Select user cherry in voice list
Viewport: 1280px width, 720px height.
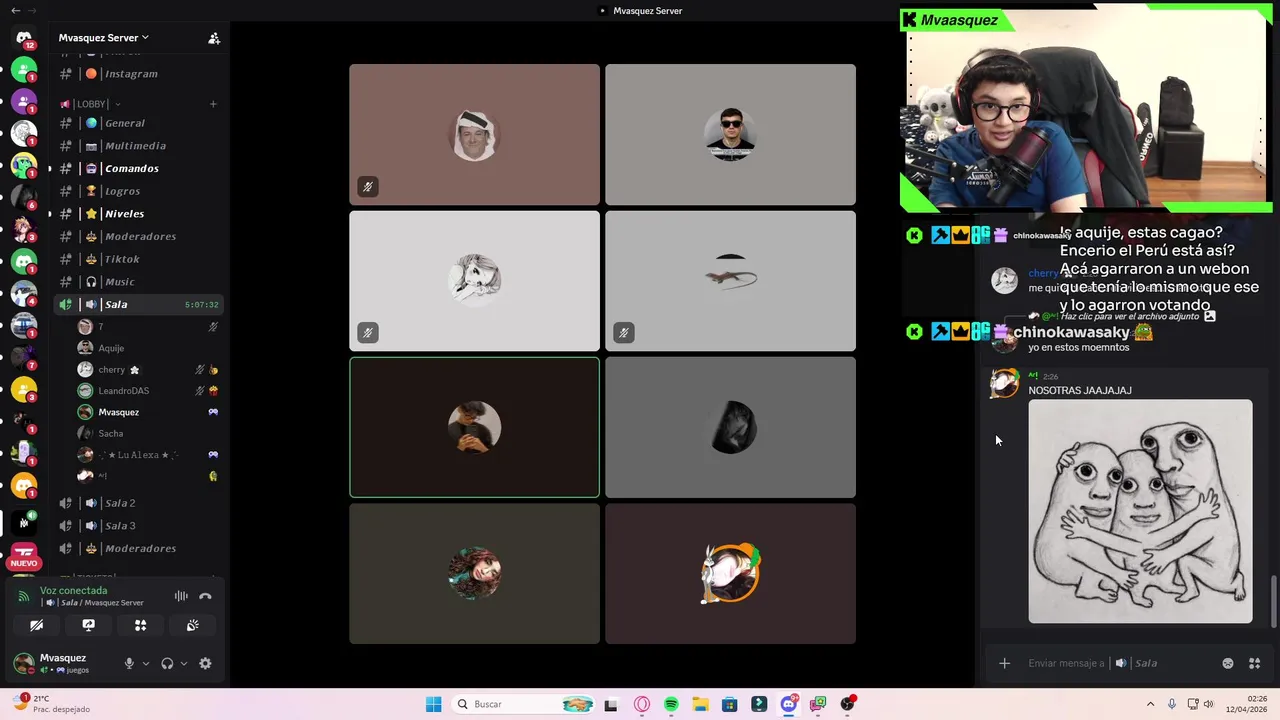point(148,370)
